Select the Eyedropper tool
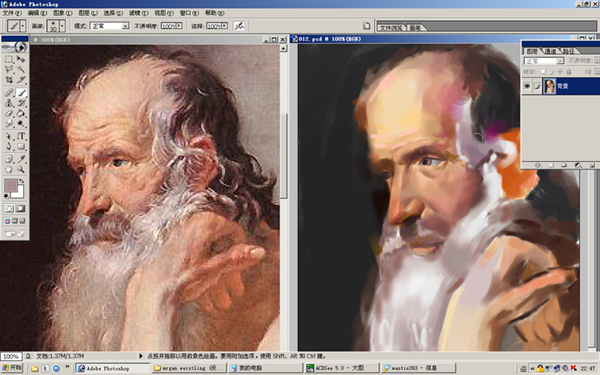 pos(21,159)
